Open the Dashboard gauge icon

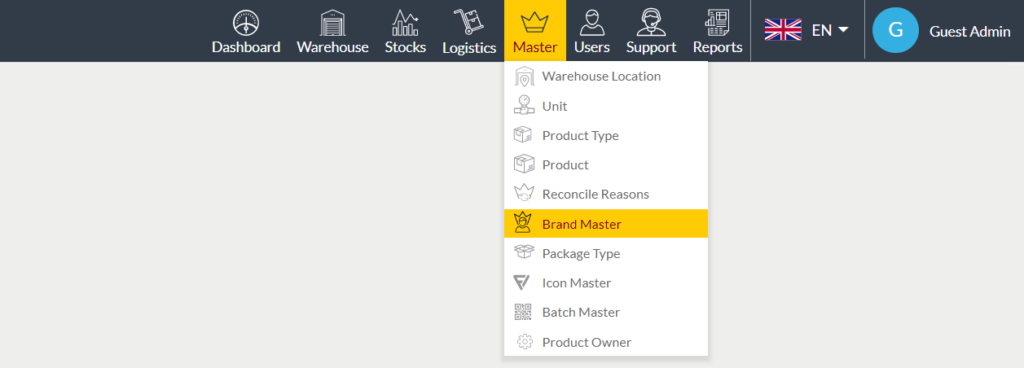coord(246,23)
